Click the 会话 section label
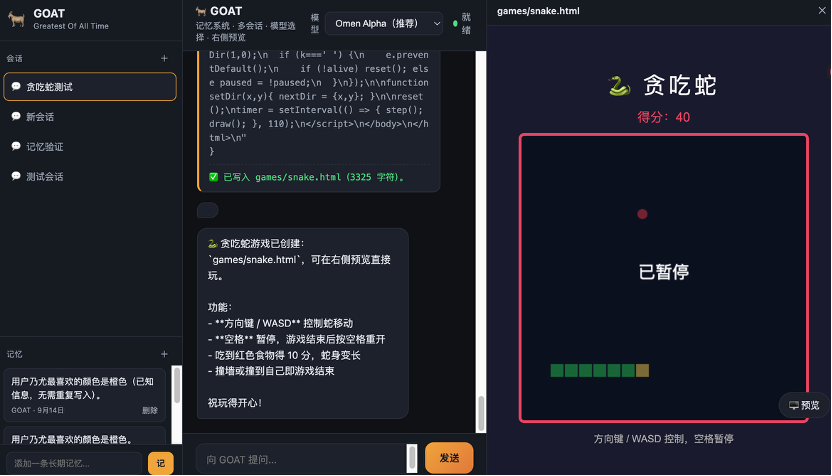The image size is (832, 476). tap(14, 58)
